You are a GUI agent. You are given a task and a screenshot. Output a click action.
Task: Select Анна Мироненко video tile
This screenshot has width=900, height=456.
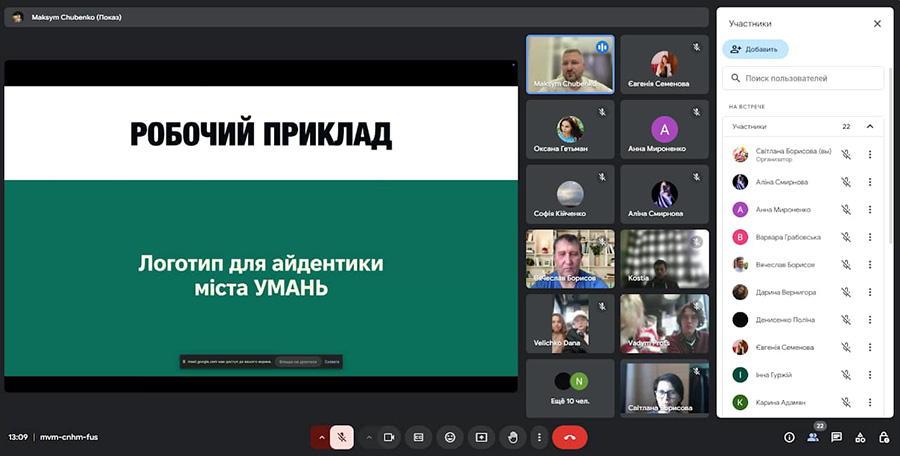coord(664,129)
